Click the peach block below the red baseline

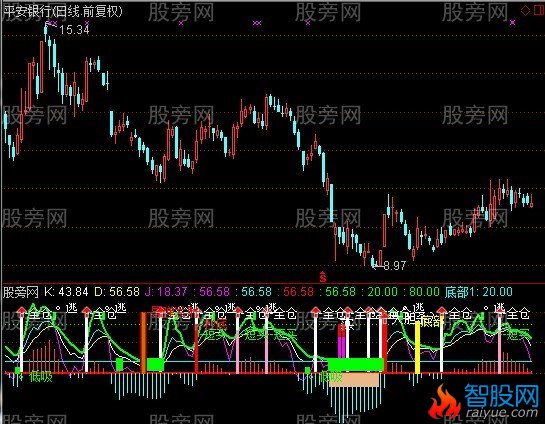pos(354,380)
